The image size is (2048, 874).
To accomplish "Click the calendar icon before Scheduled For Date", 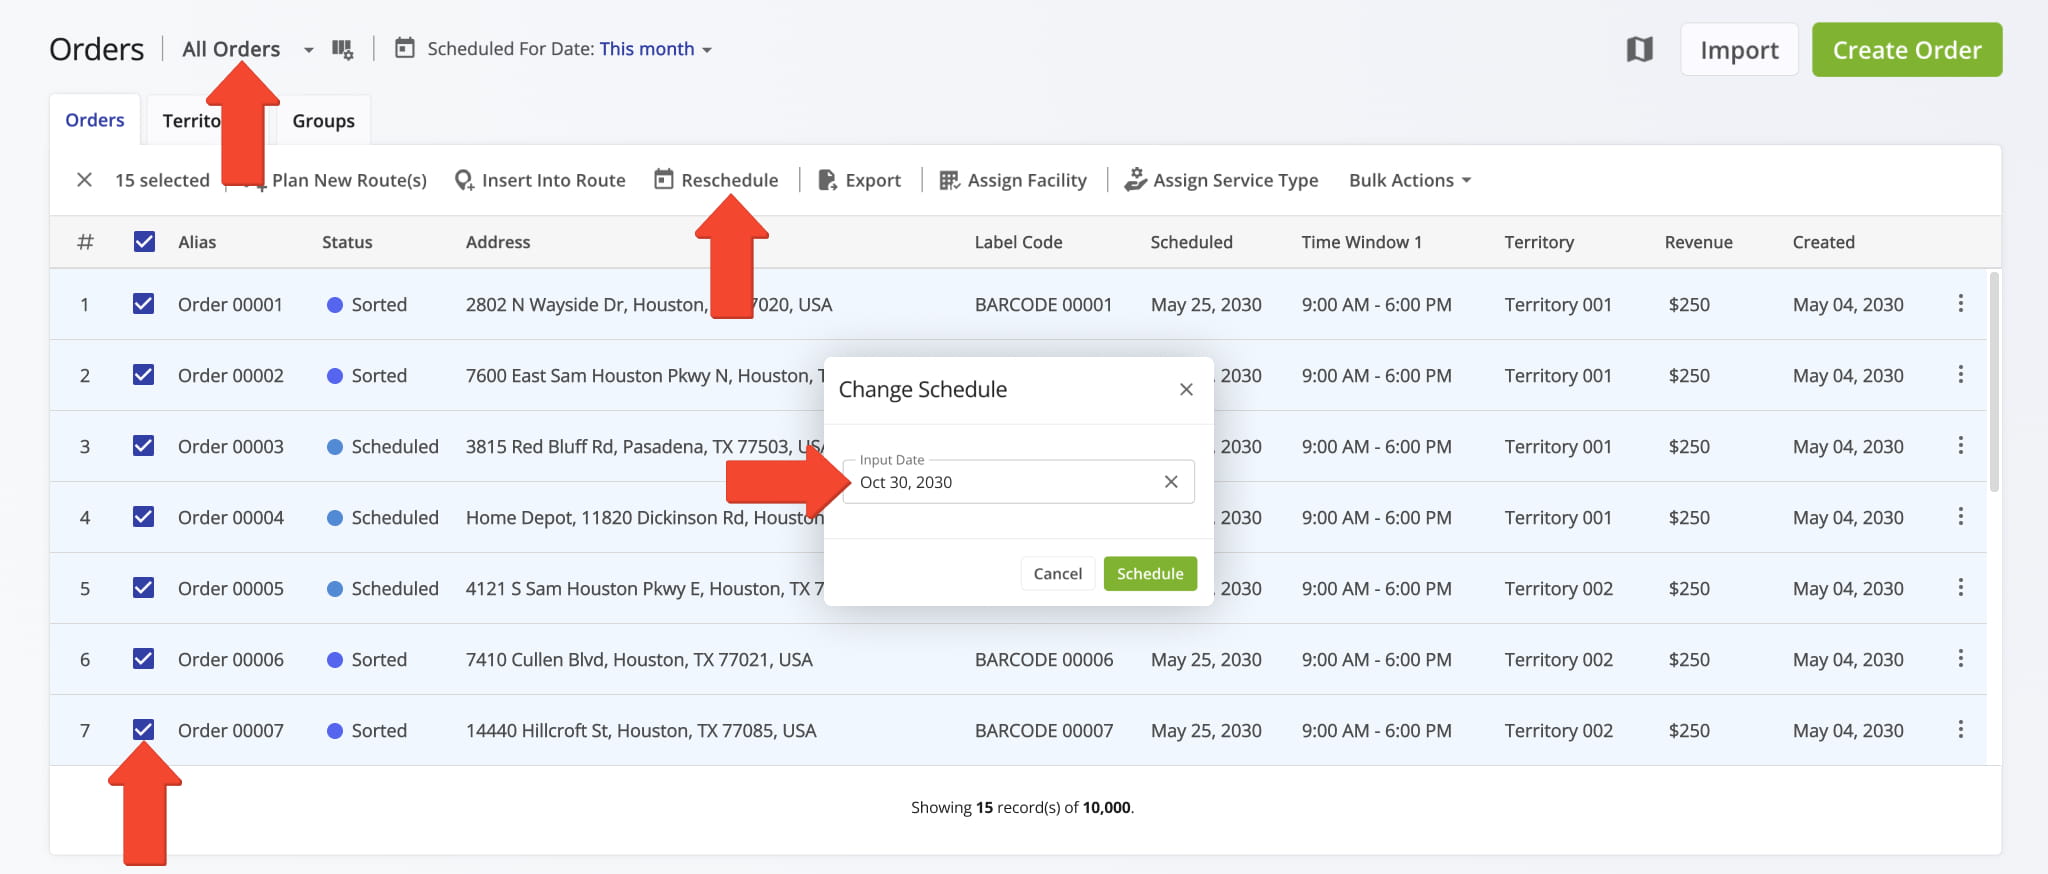I will pos(404,48).
